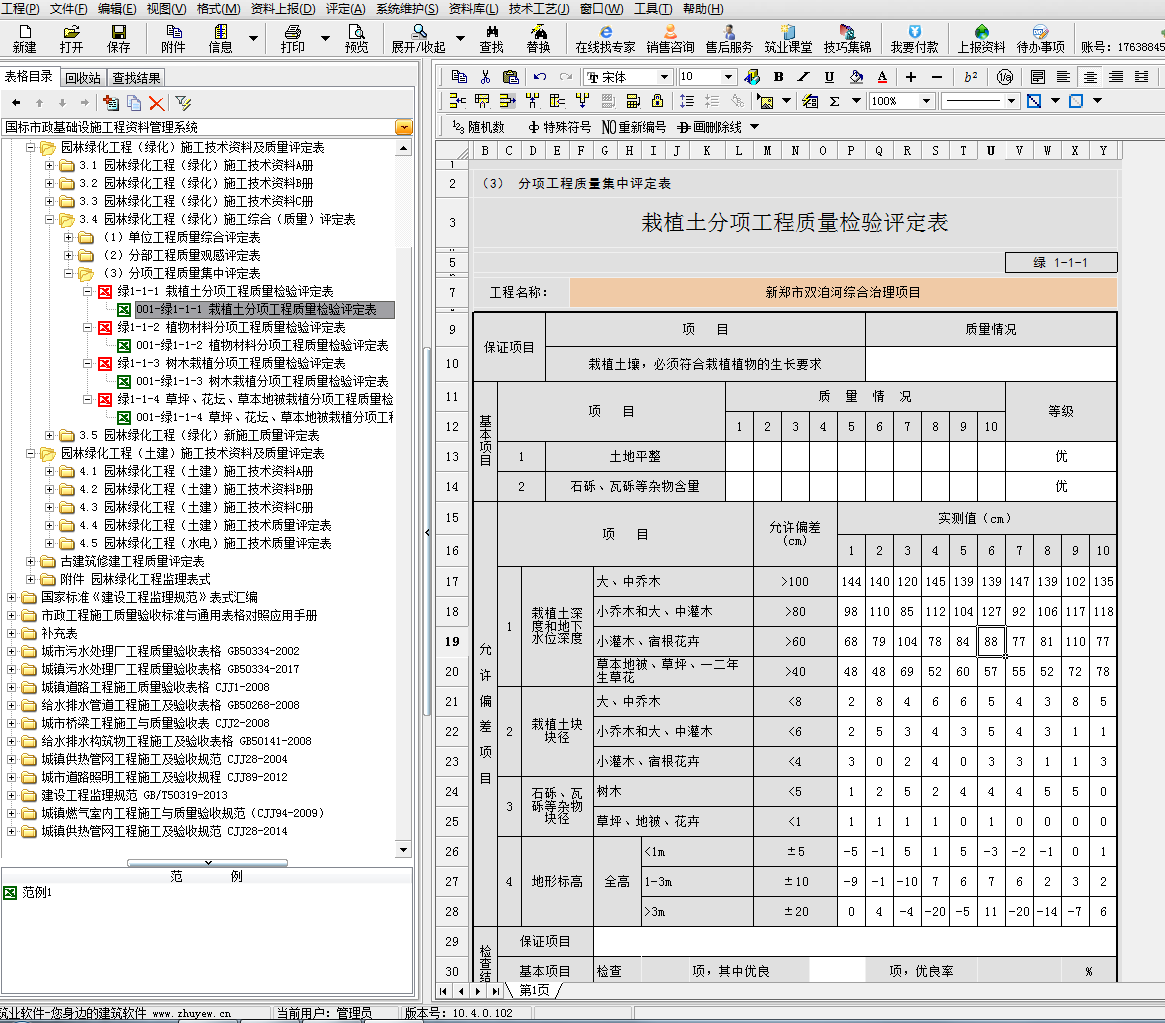The image size is (1165, 1023).
Task: Click the cut scissors icon
Action: pyautogui.click(x=485, y=77)
